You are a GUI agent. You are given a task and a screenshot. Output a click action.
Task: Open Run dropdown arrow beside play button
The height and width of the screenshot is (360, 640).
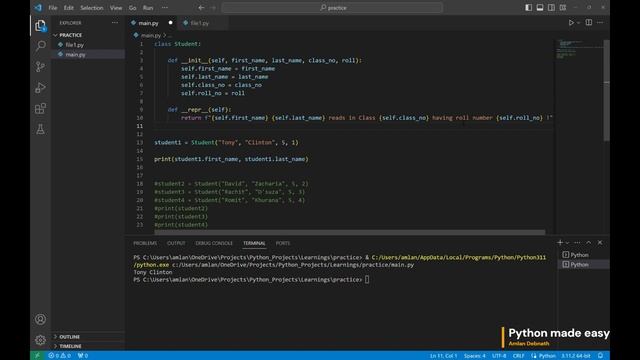tap(578, 23)
